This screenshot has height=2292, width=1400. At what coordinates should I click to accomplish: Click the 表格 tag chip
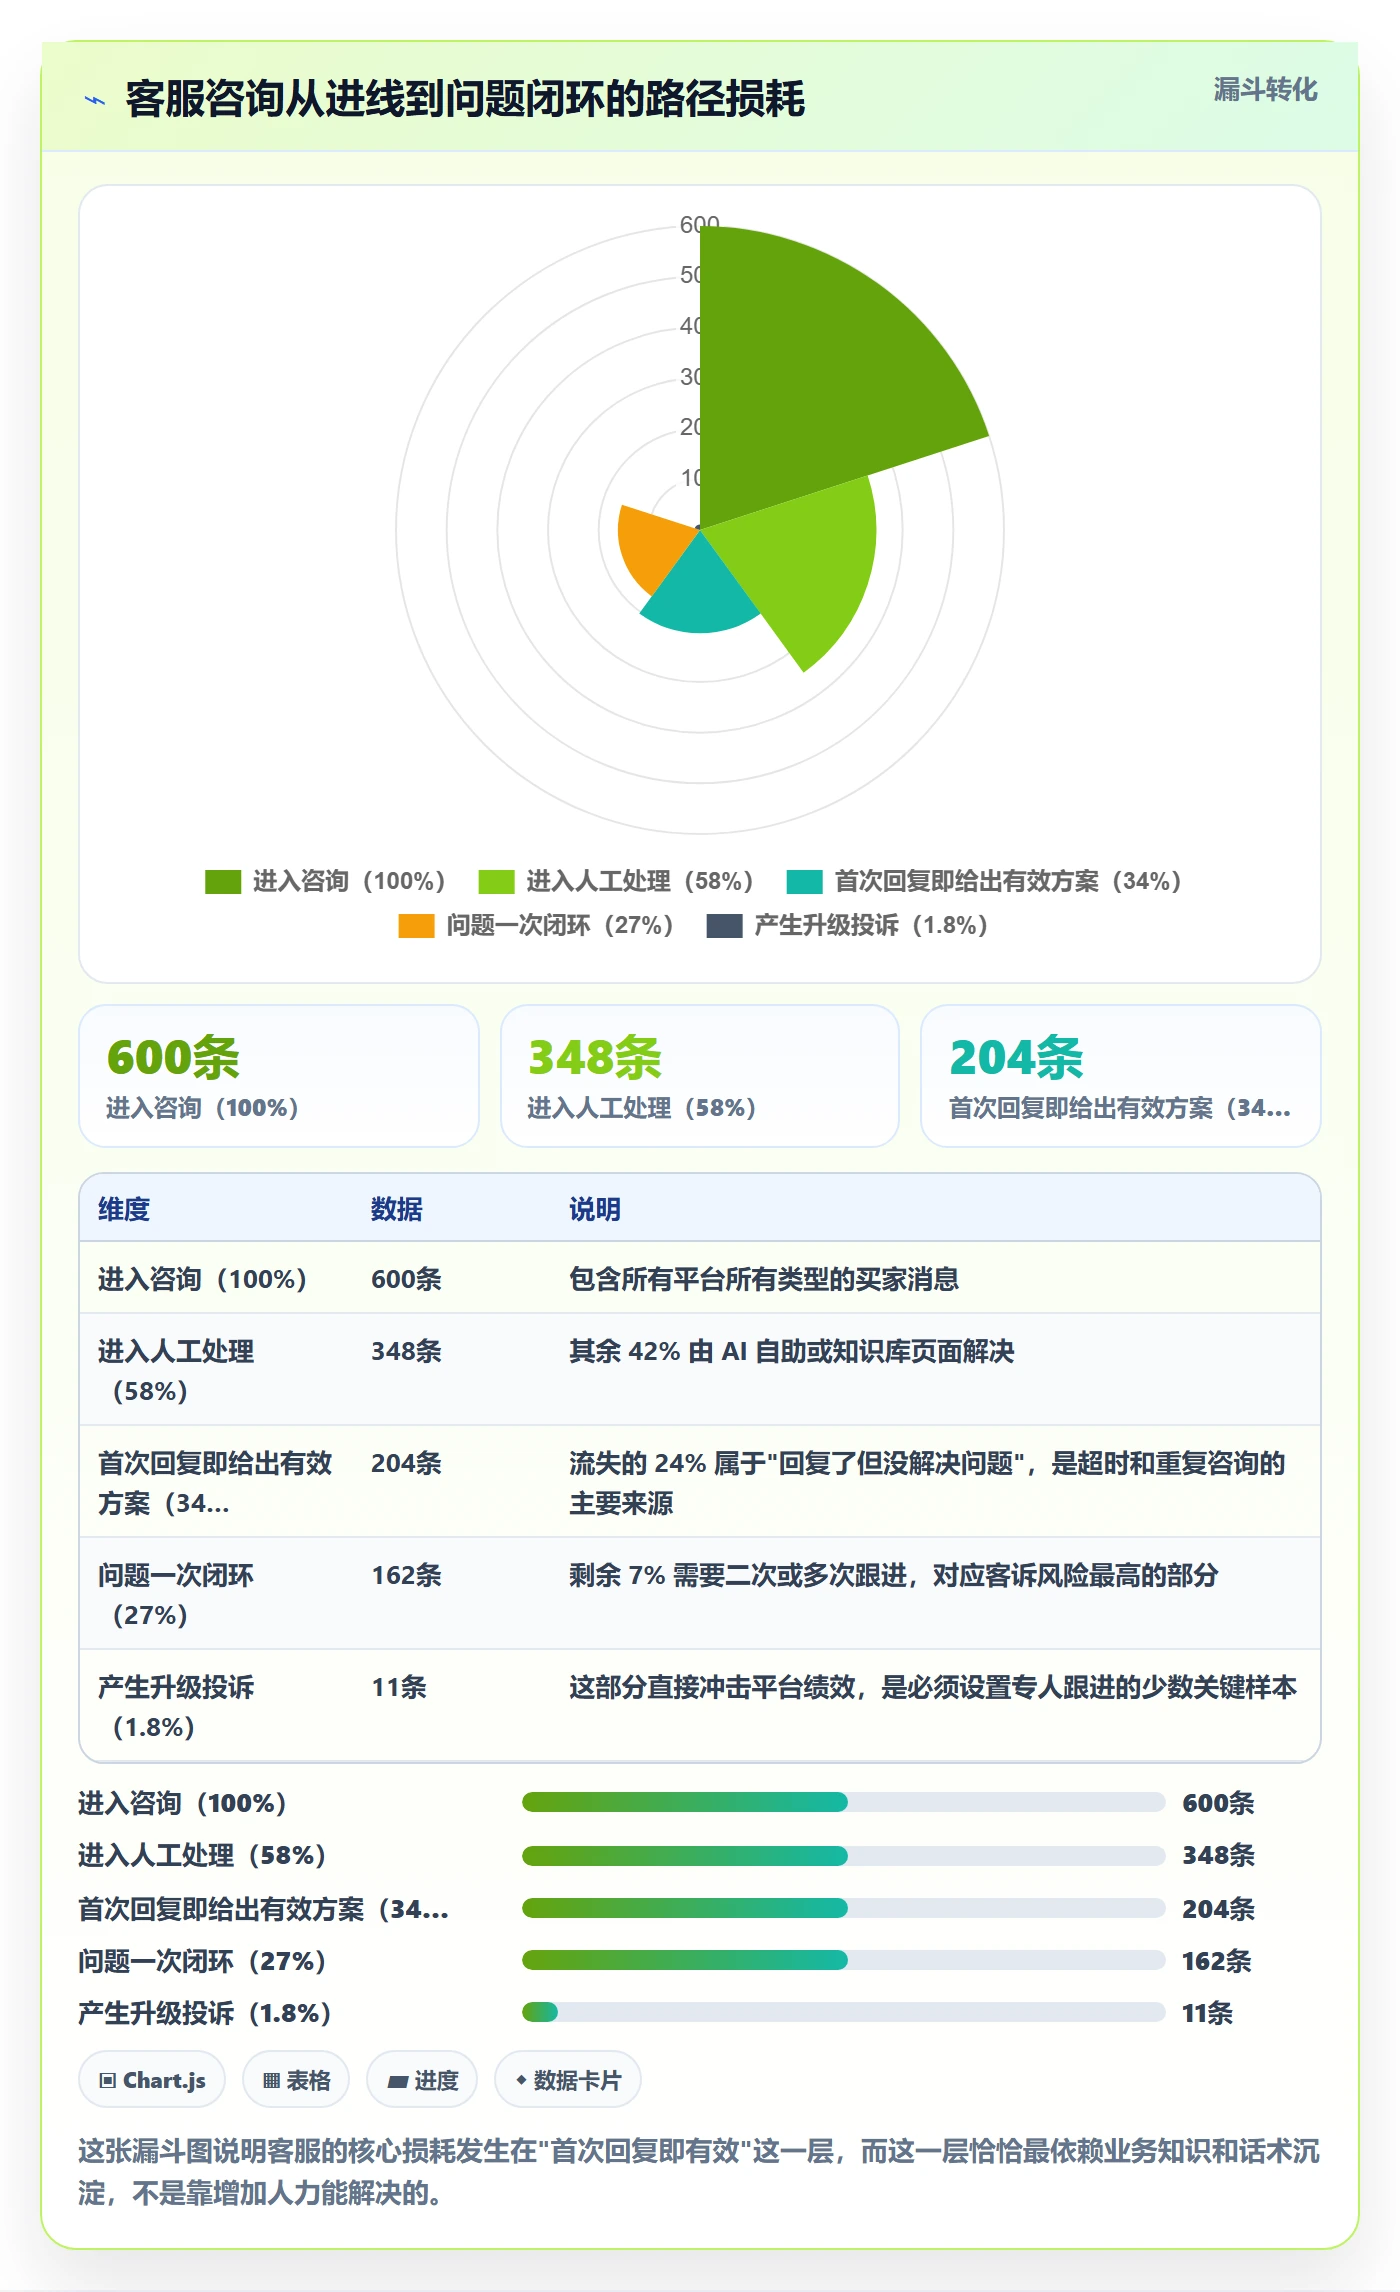(x=296, y=2080)
